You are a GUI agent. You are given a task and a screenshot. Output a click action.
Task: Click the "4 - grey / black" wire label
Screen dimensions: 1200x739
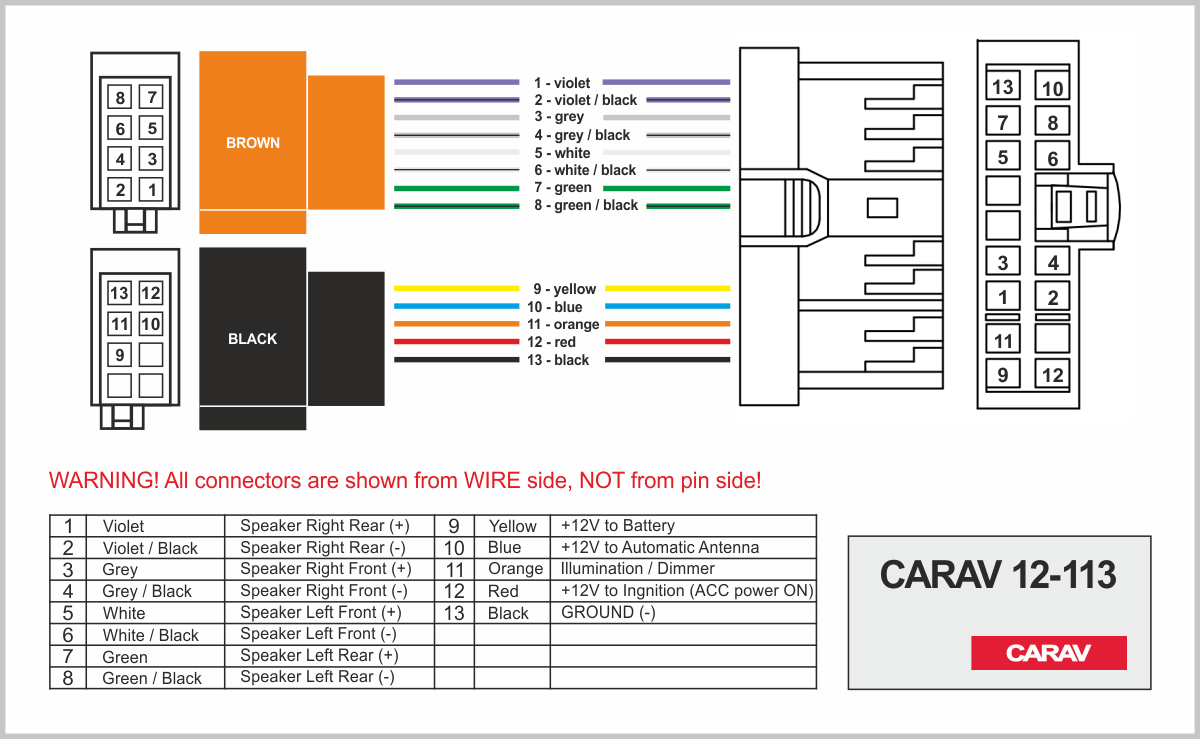[x=582, y=135]
